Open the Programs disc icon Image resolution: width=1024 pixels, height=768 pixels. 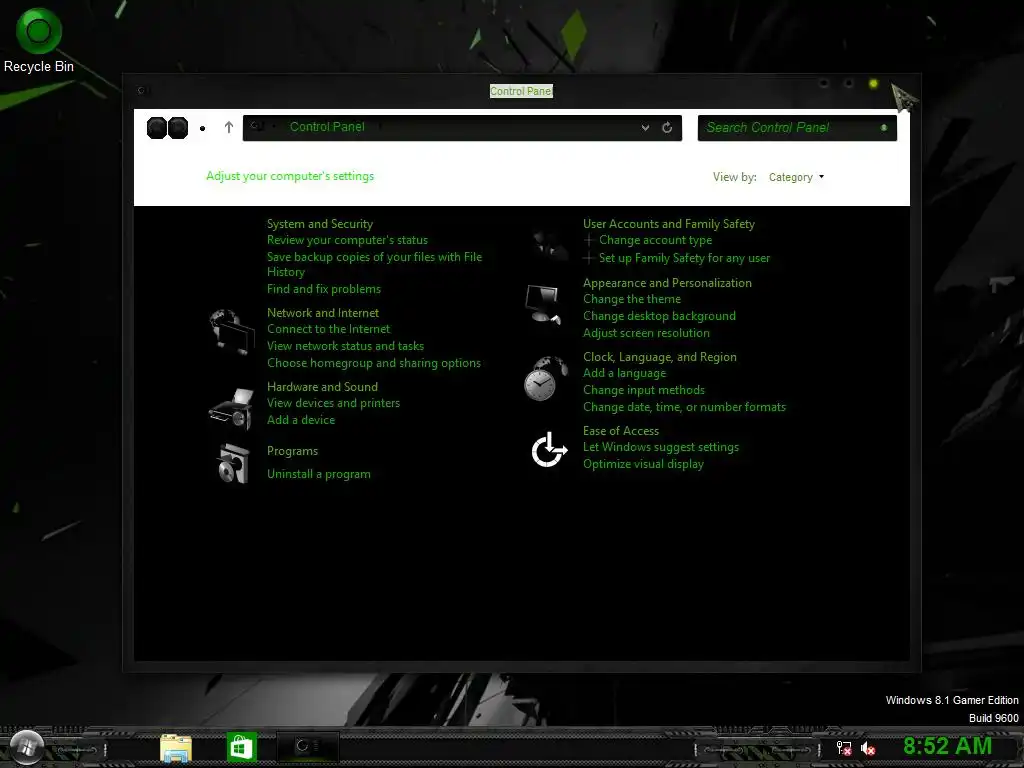(233, 464)
